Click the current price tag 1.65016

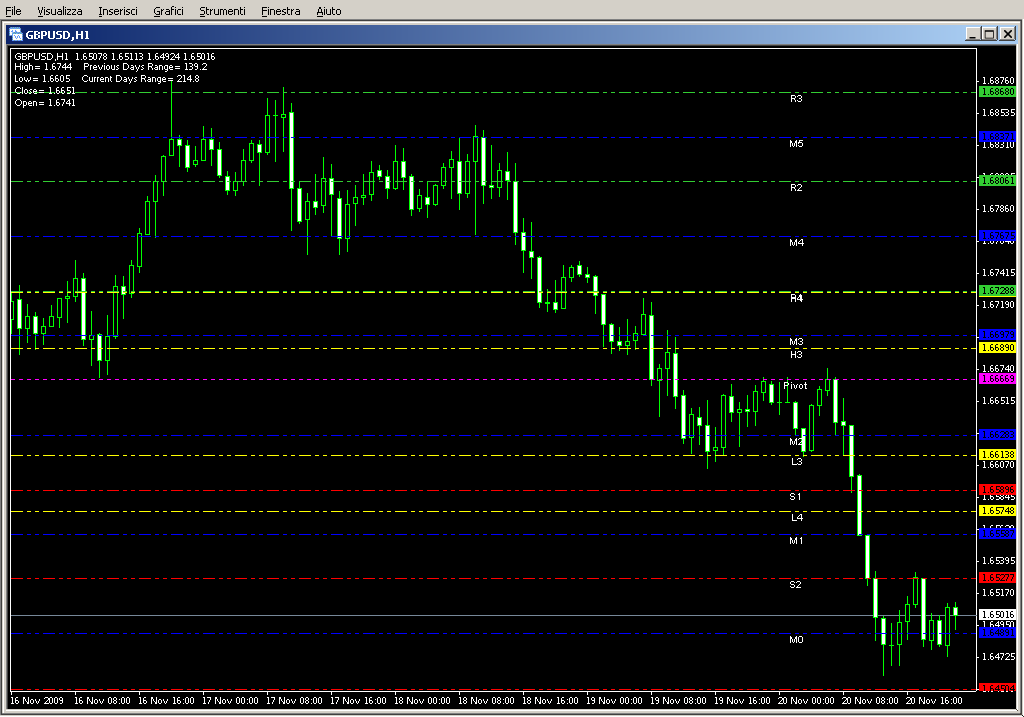(997, 614)
